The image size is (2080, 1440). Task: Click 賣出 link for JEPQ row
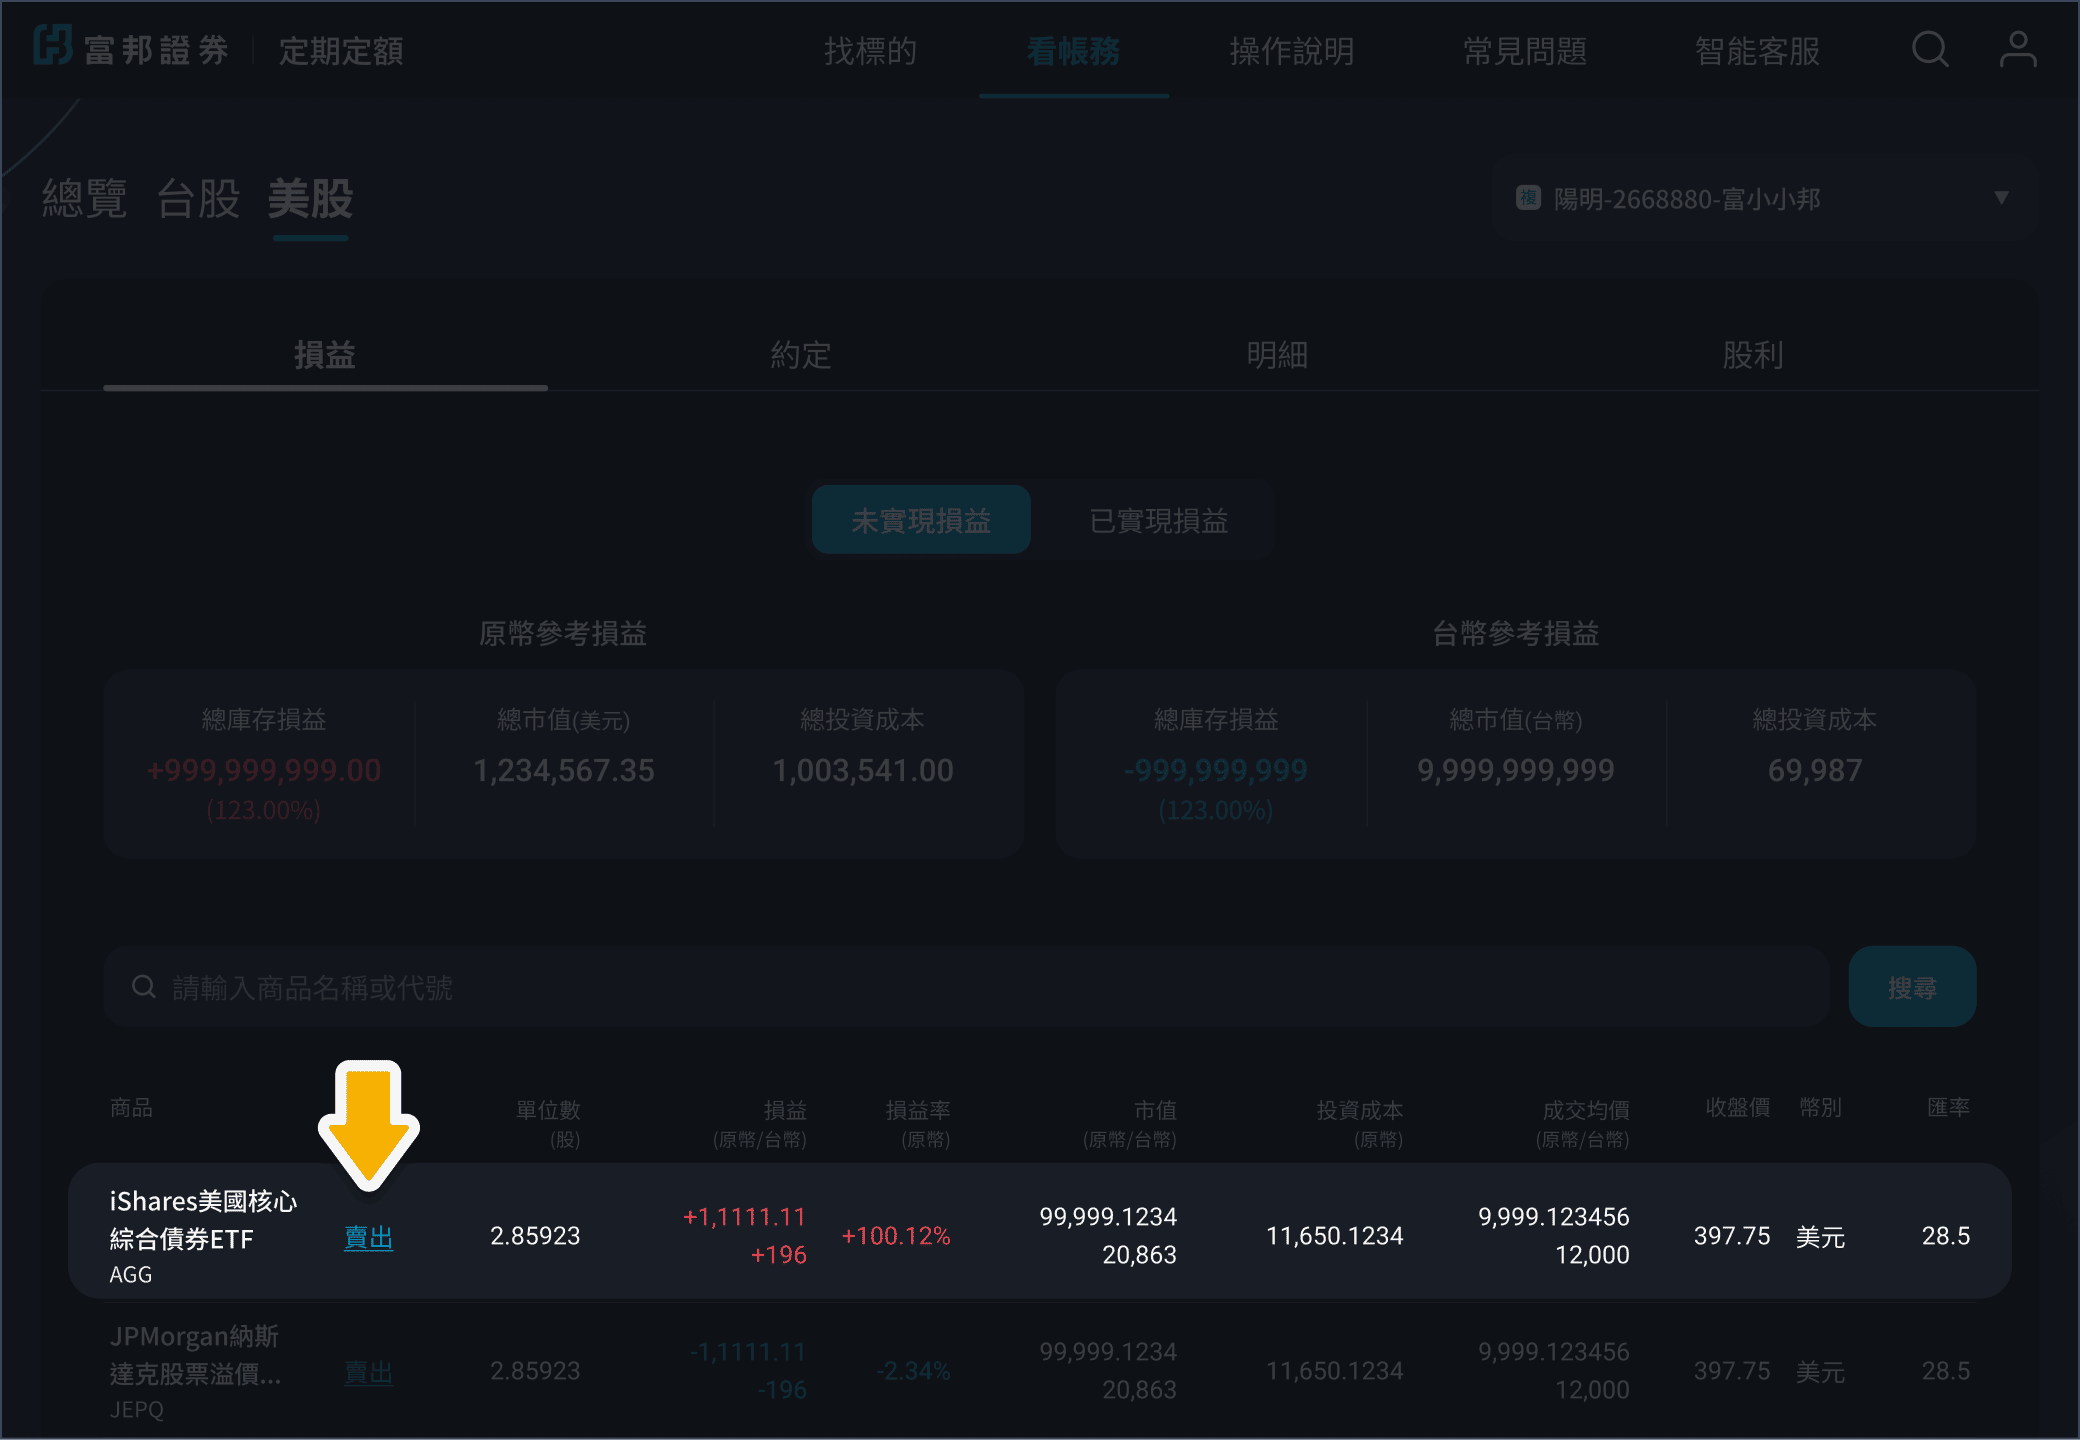368,1372
